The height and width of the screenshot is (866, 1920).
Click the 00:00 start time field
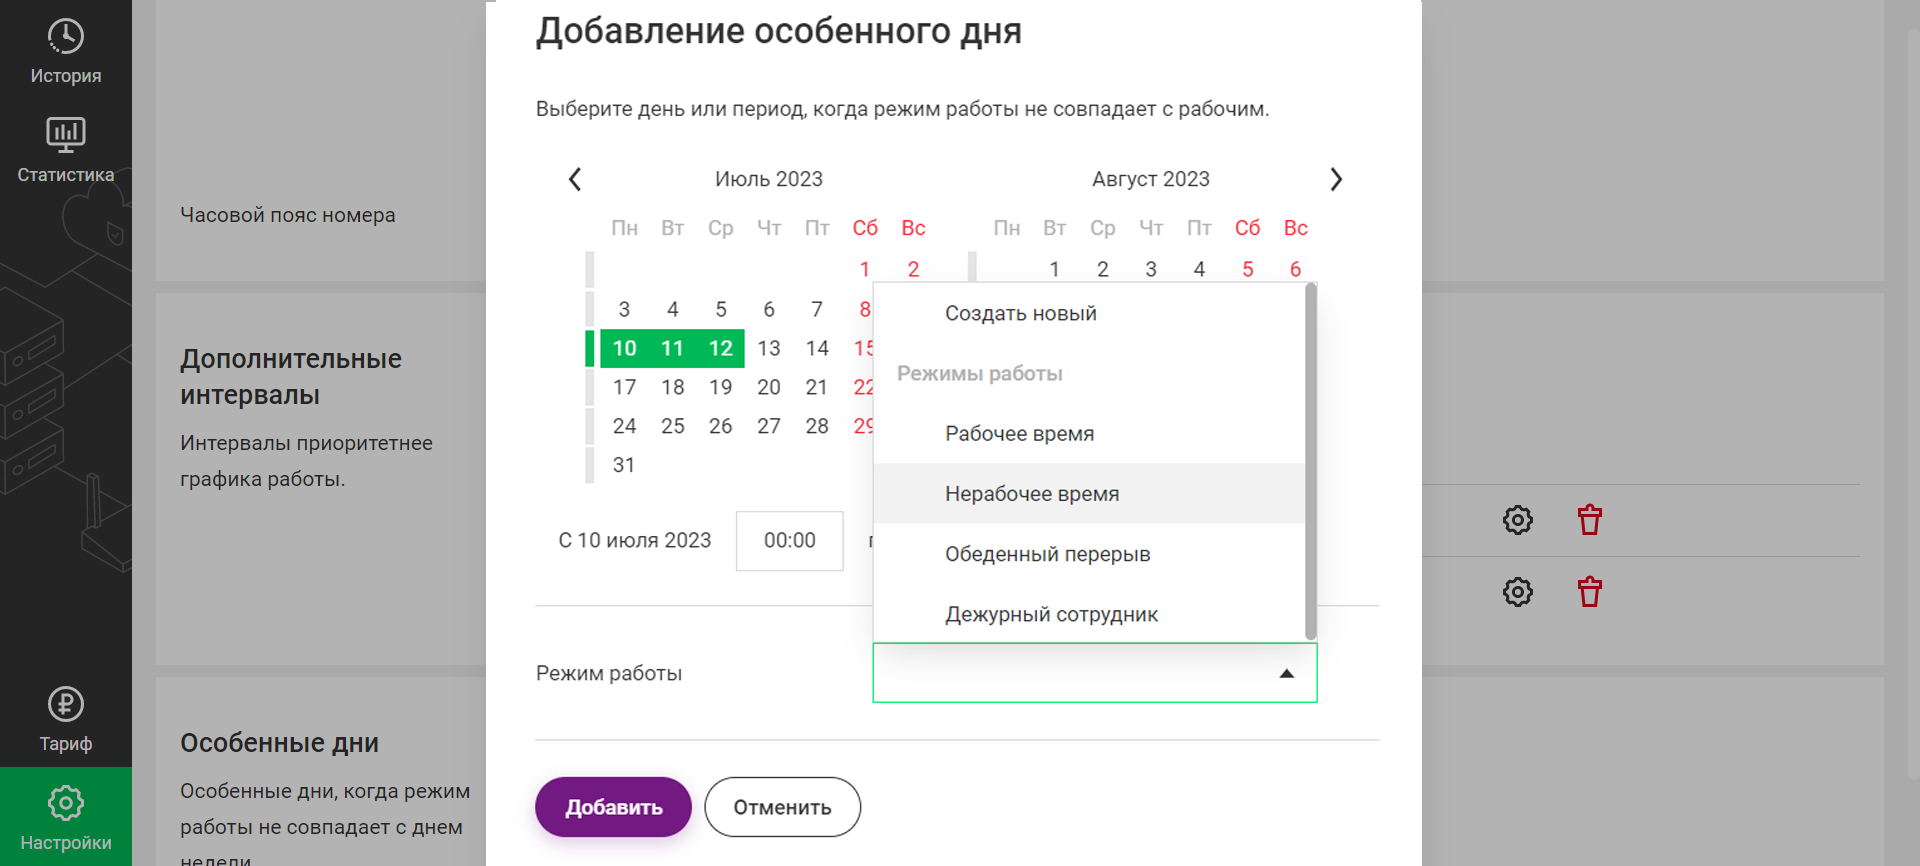pyautogui.click(x=789, y=541)
